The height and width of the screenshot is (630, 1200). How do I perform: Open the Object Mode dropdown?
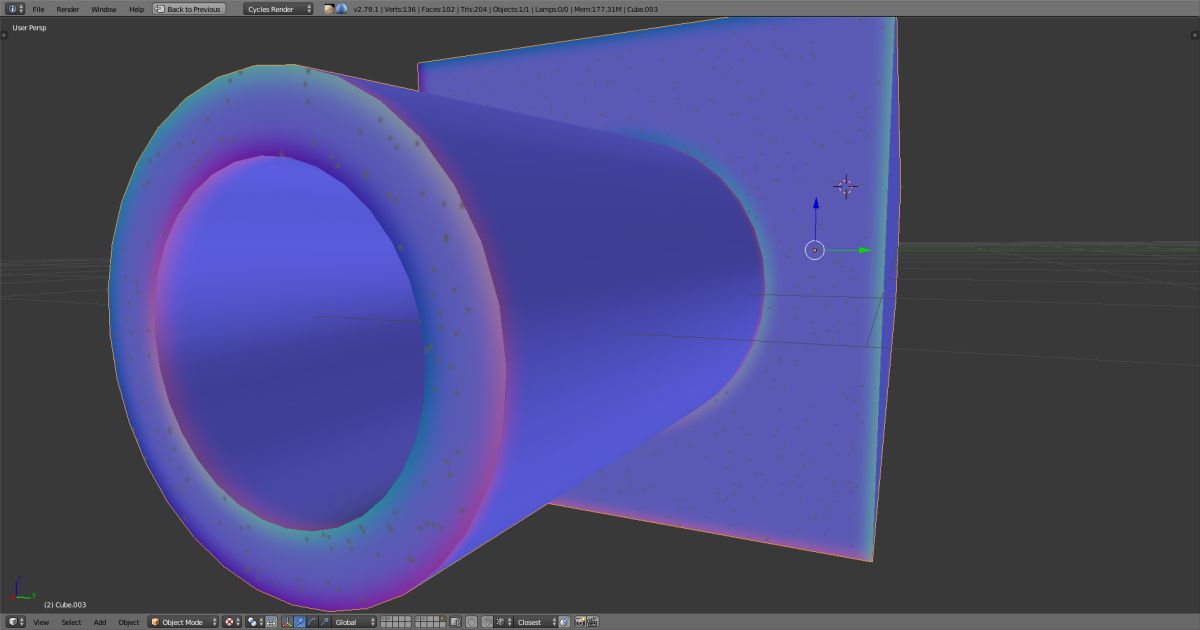[x=184, y=622]
